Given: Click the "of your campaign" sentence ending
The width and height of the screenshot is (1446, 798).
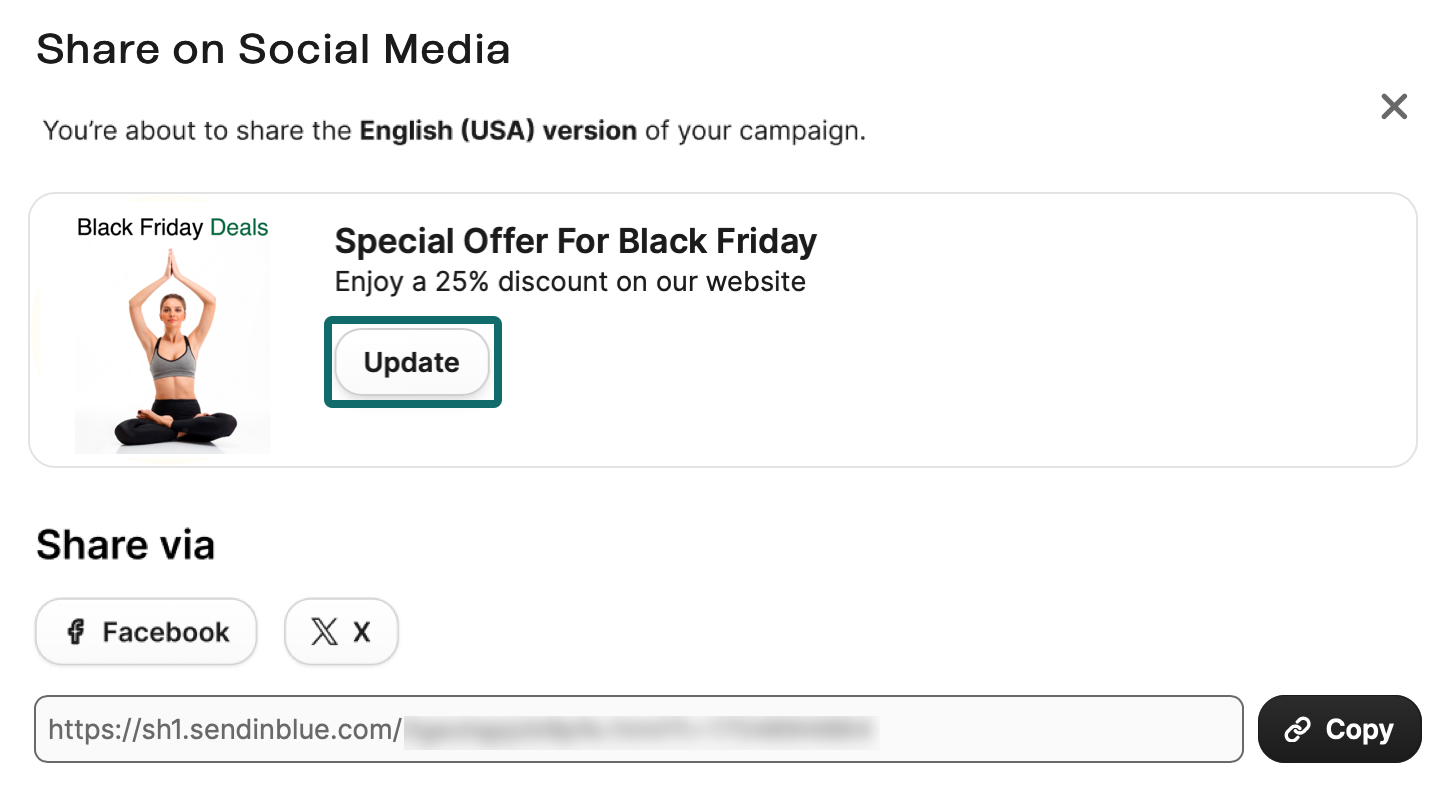Looking at the screenshot, I should click(x=755, y=131).
